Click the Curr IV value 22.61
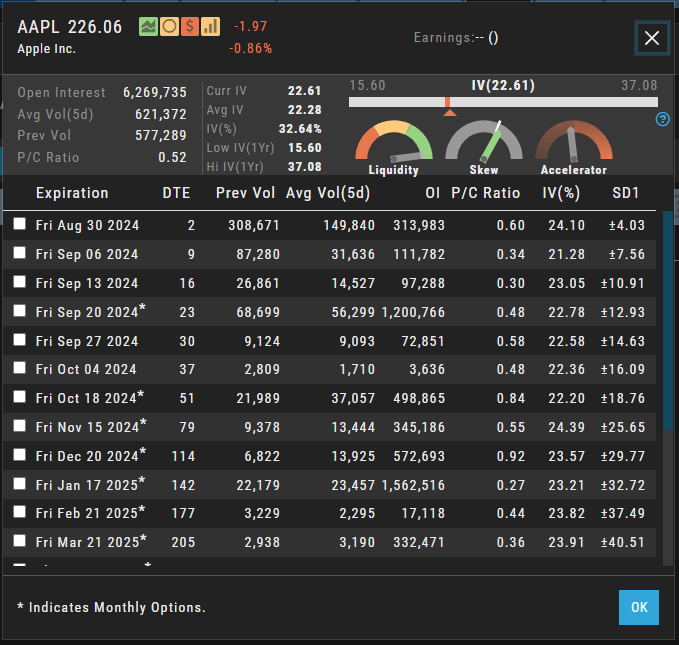 coord(304,91)
